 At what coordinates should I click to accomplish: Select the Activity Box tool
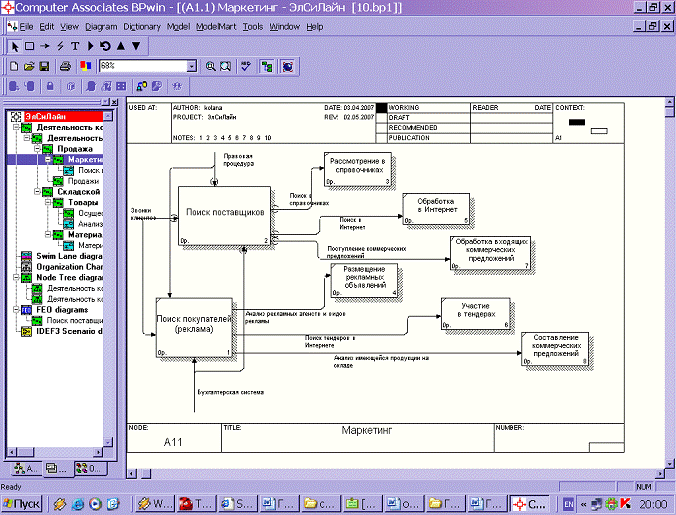(x=30, y=46)
